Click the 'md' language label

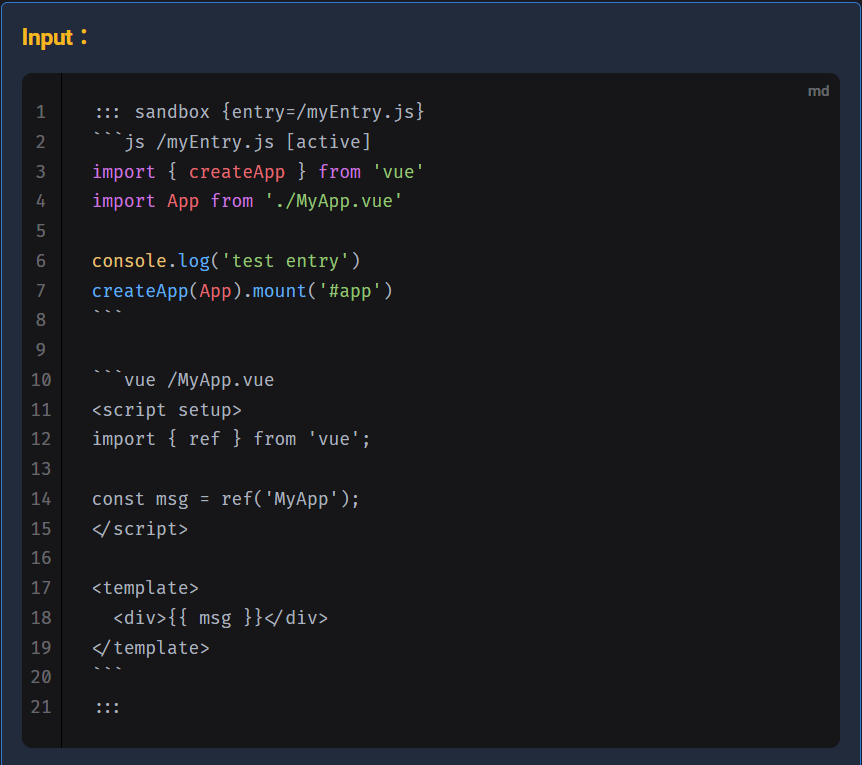(x=818, y=91)
